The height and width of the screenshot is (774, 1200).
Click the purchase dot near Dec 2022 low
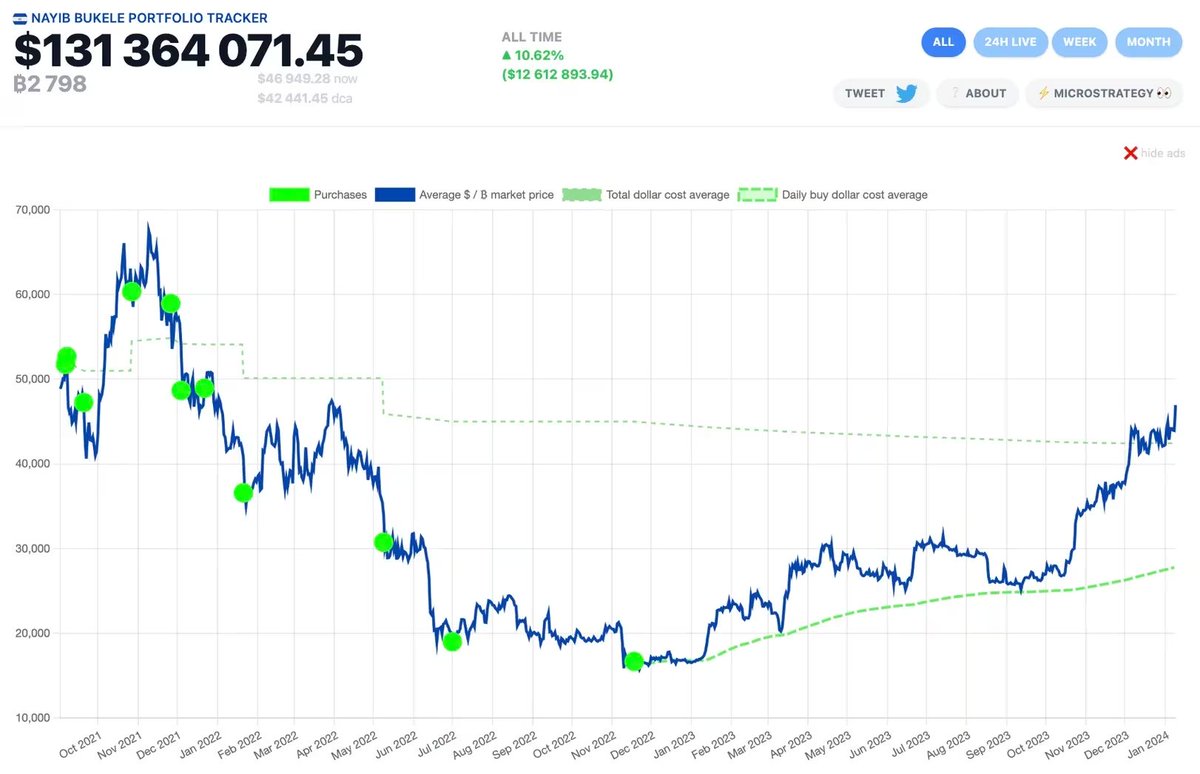tap(634, 661)
